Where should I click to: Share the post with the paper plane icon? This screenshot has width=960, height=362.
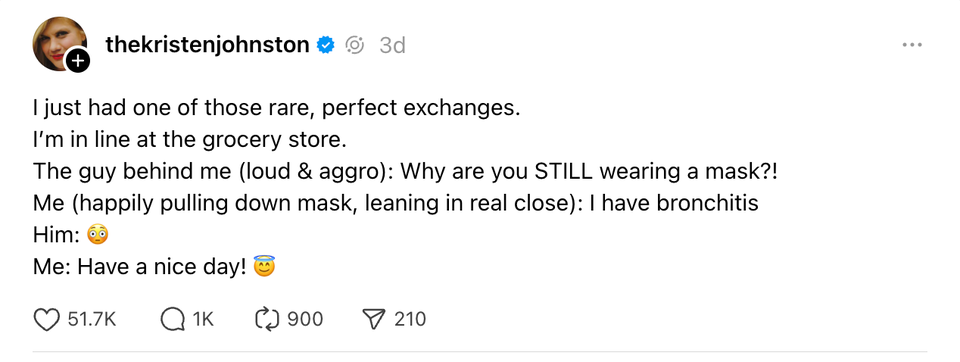pos(373,319)
